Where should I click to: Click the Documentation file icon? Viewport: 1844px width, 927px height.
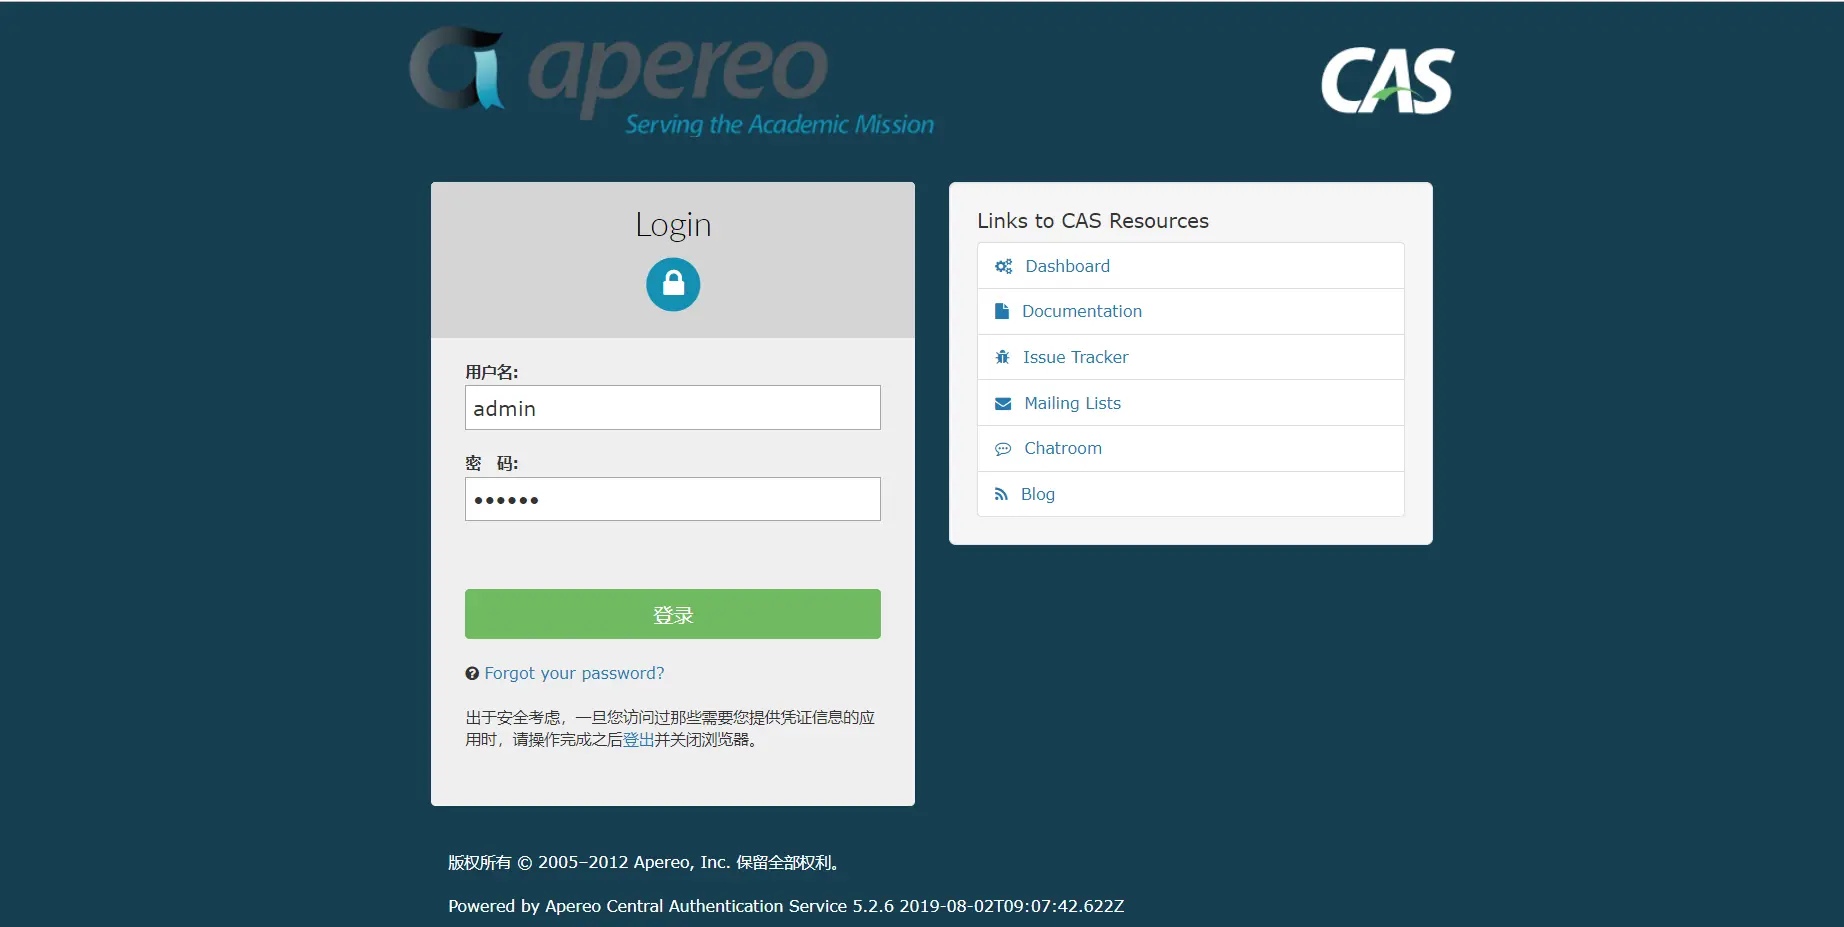tap(1002, 311)
